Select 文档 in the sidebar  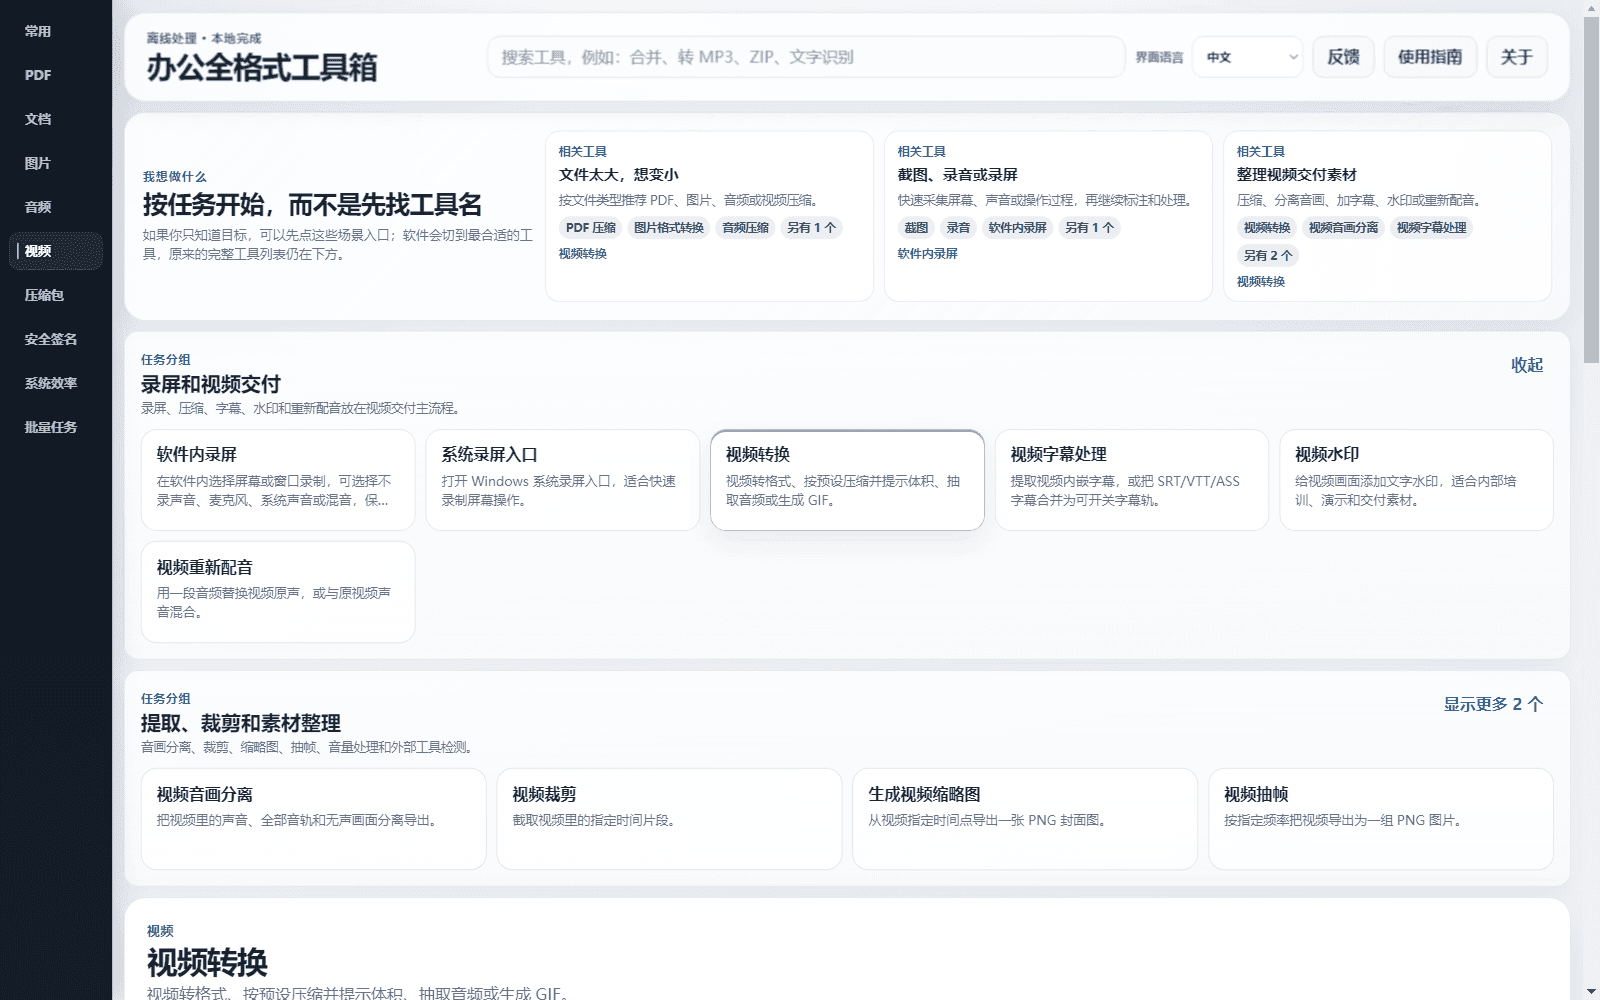coord(56,119)
